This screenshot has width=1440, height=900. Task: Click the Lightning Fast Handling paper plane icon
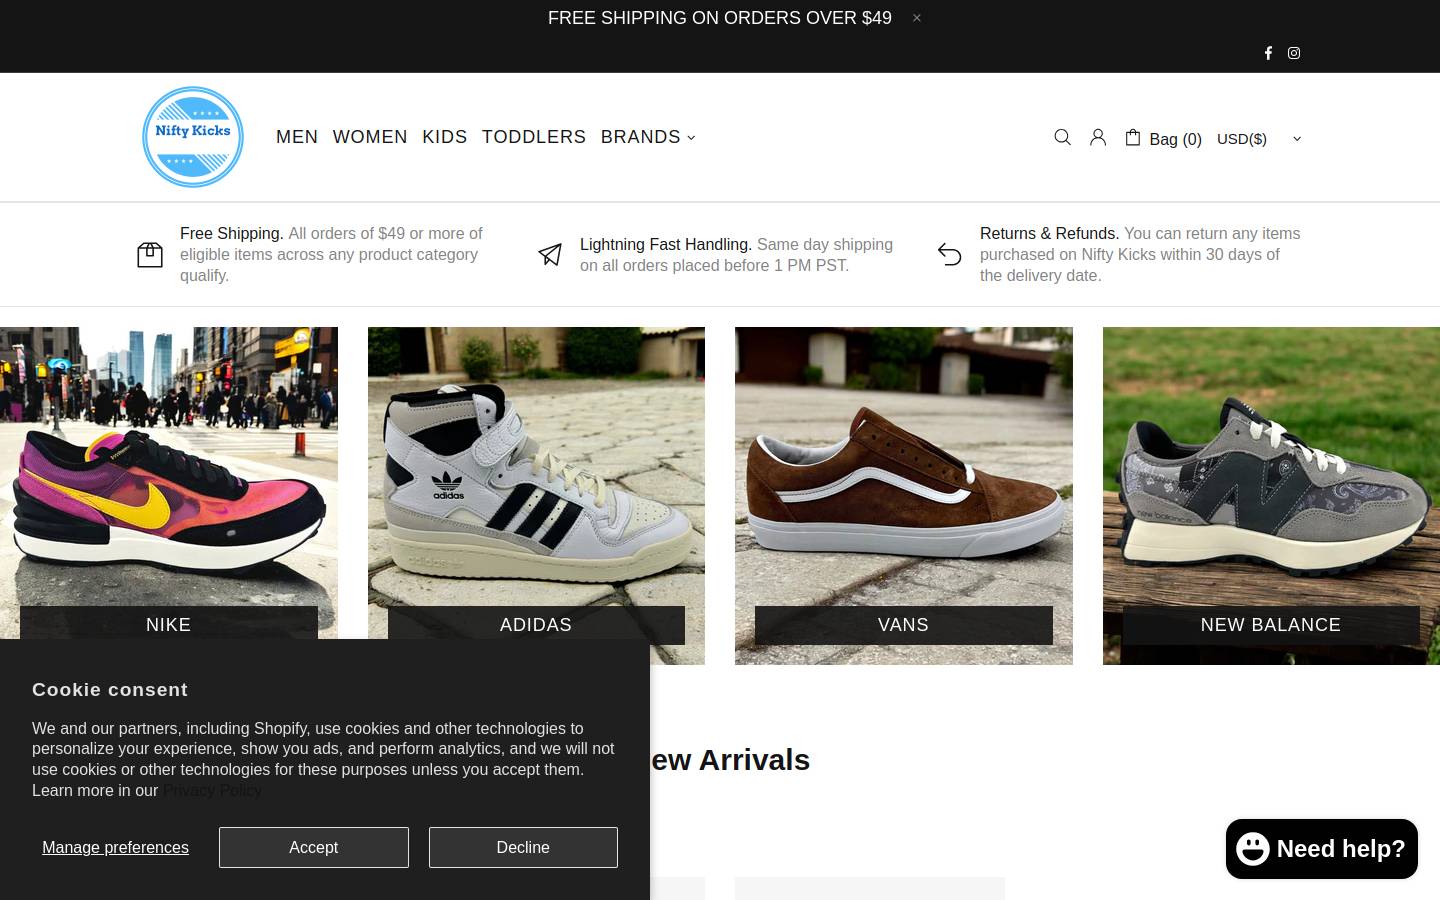[550, 255]
